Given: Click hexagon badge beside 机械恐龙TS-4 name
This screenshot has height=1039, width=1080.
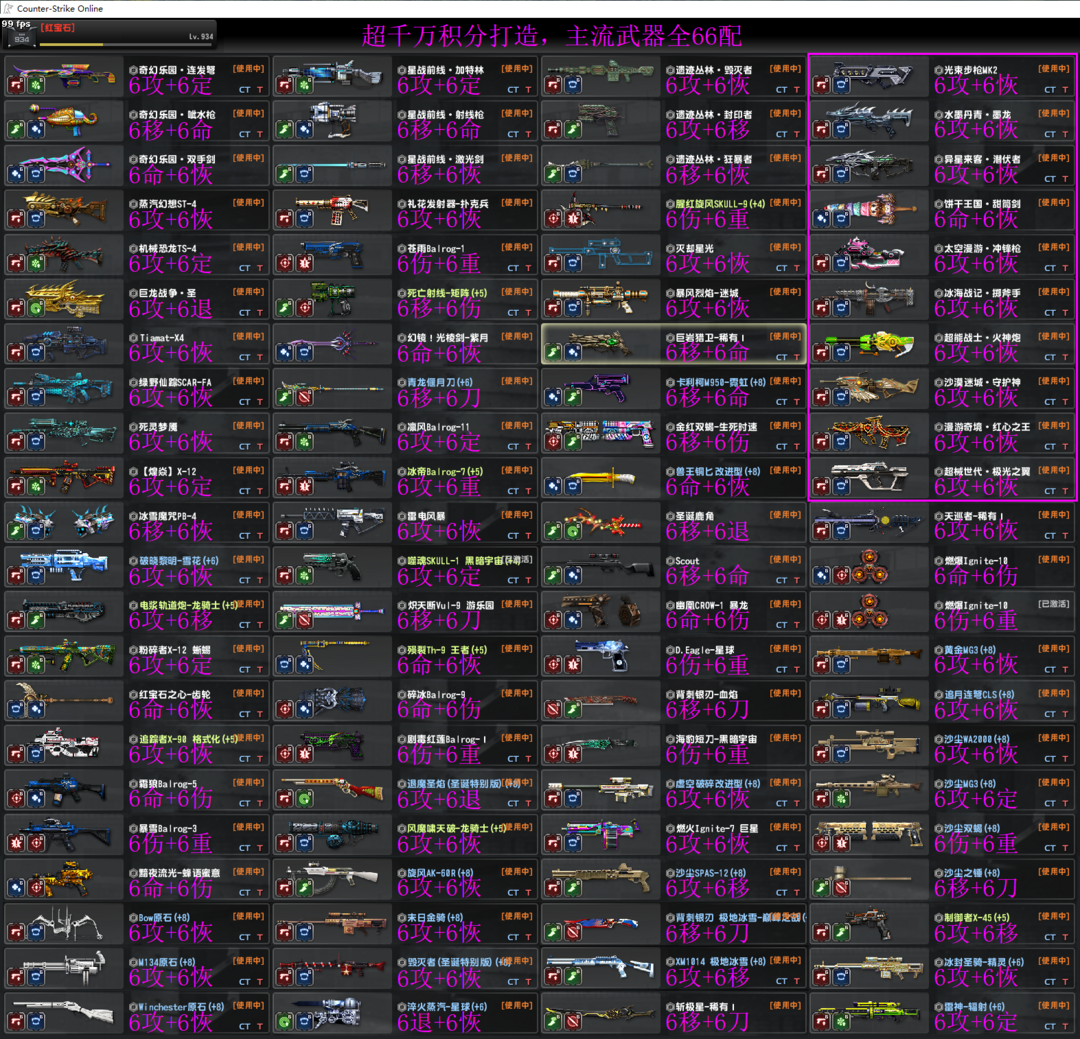Looking at the screenshot, I should [x=134, y=248].
